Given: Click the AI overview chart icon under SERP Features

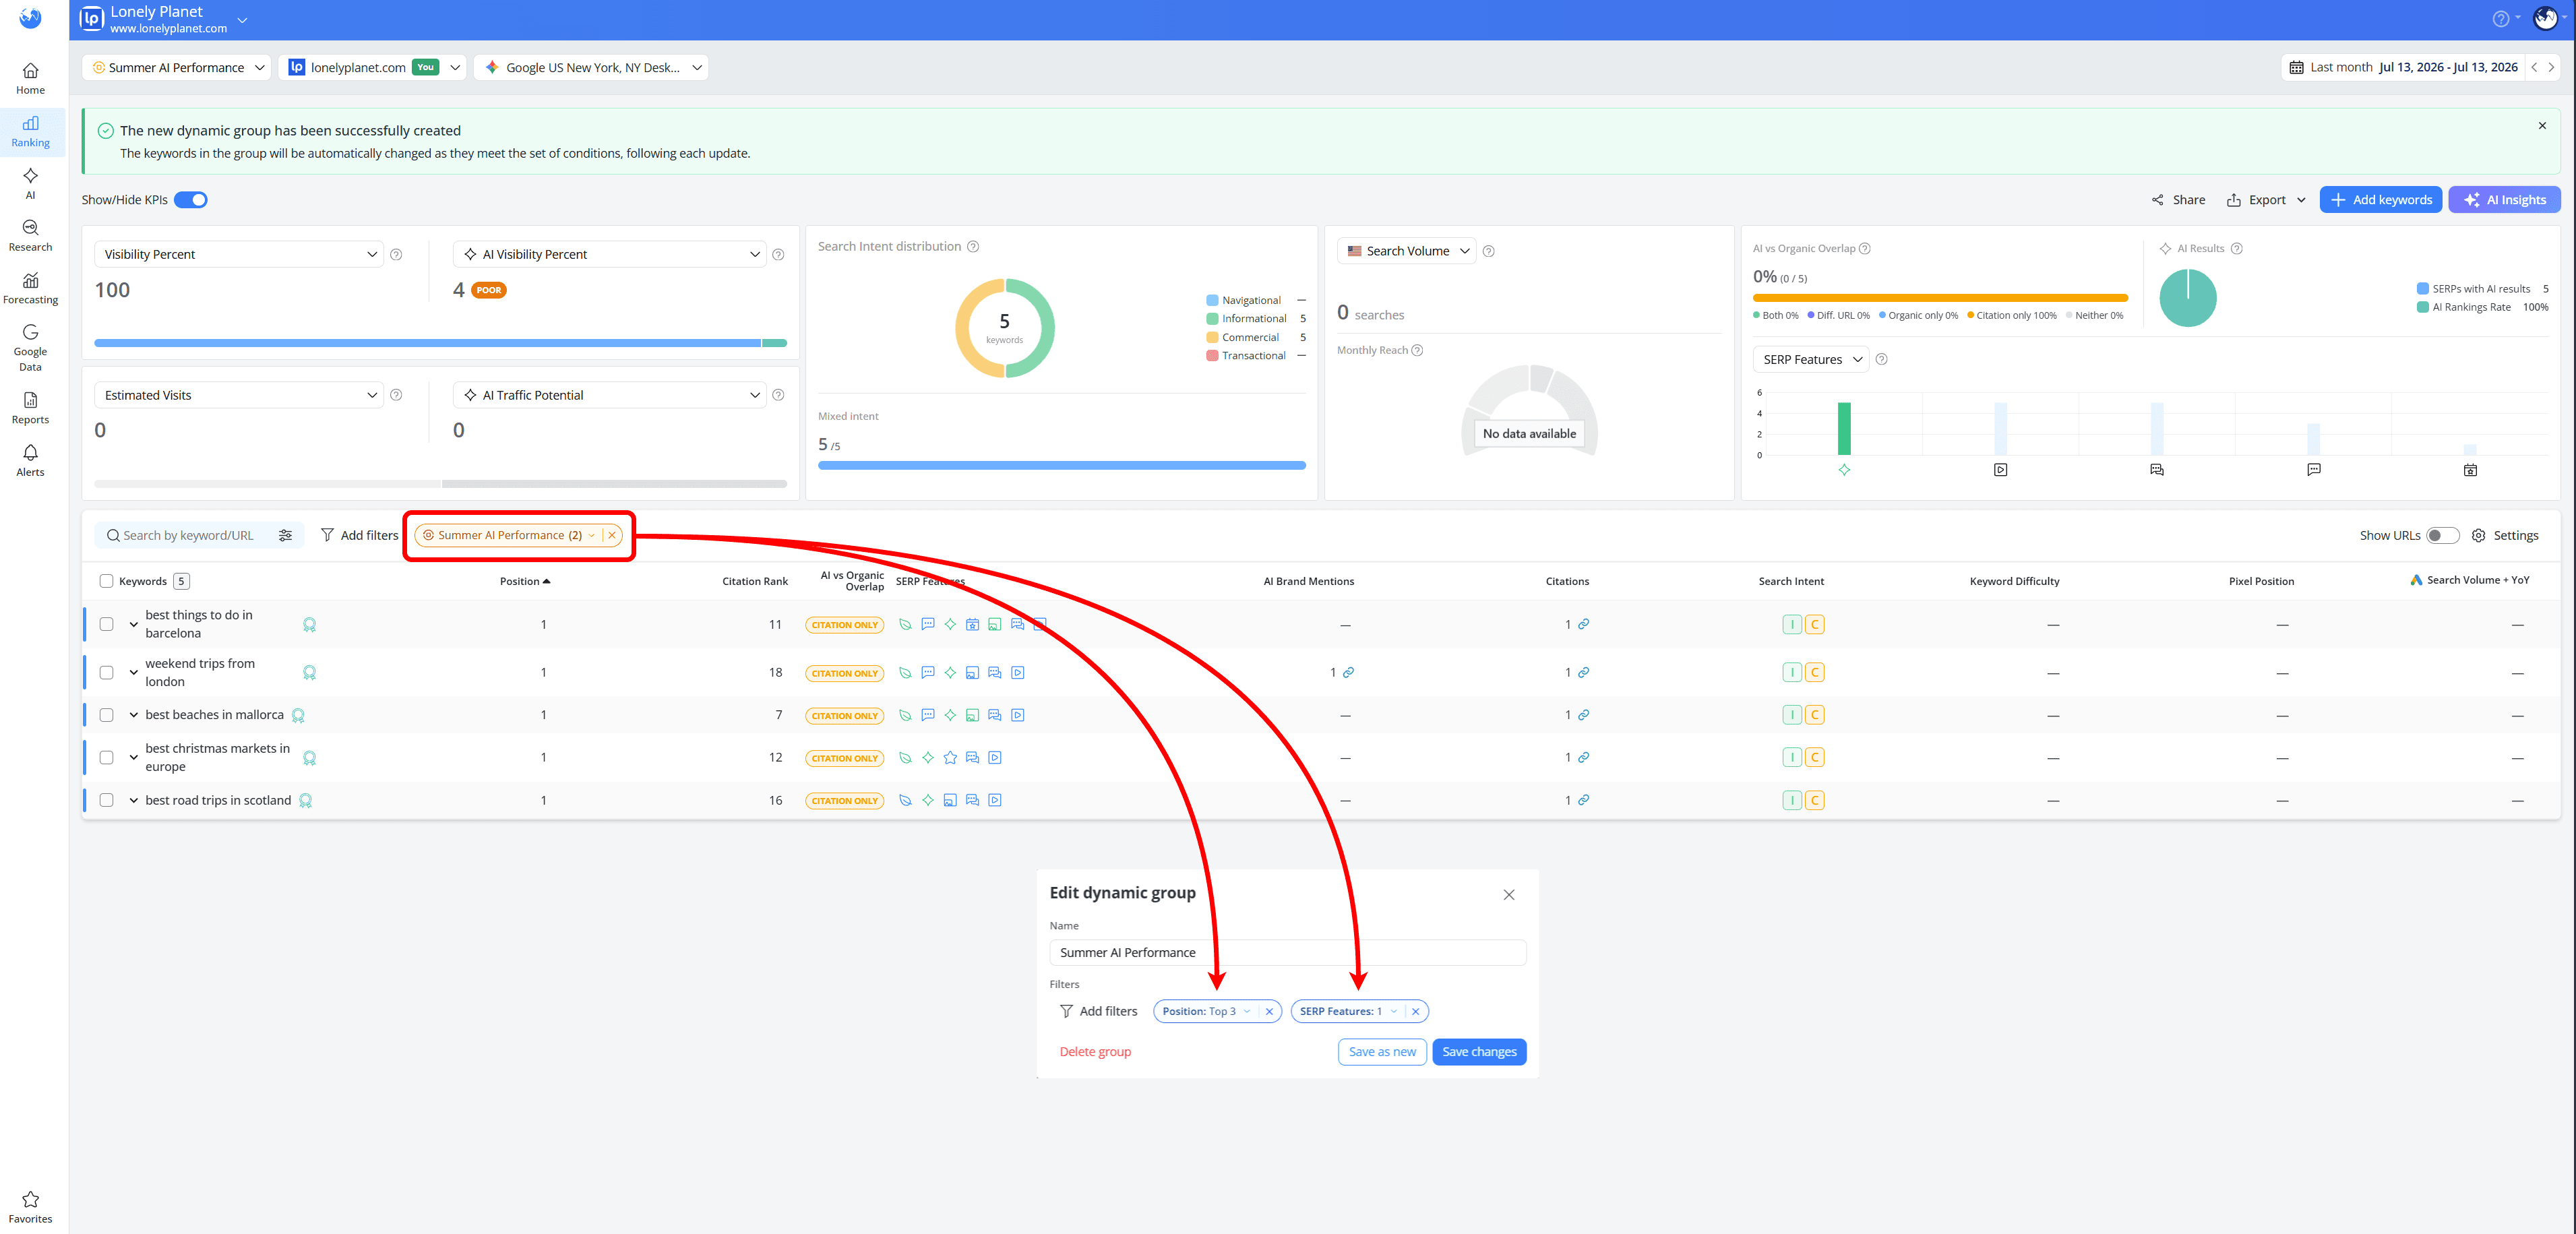Looking at the screenshot, I should [1844, 470].
